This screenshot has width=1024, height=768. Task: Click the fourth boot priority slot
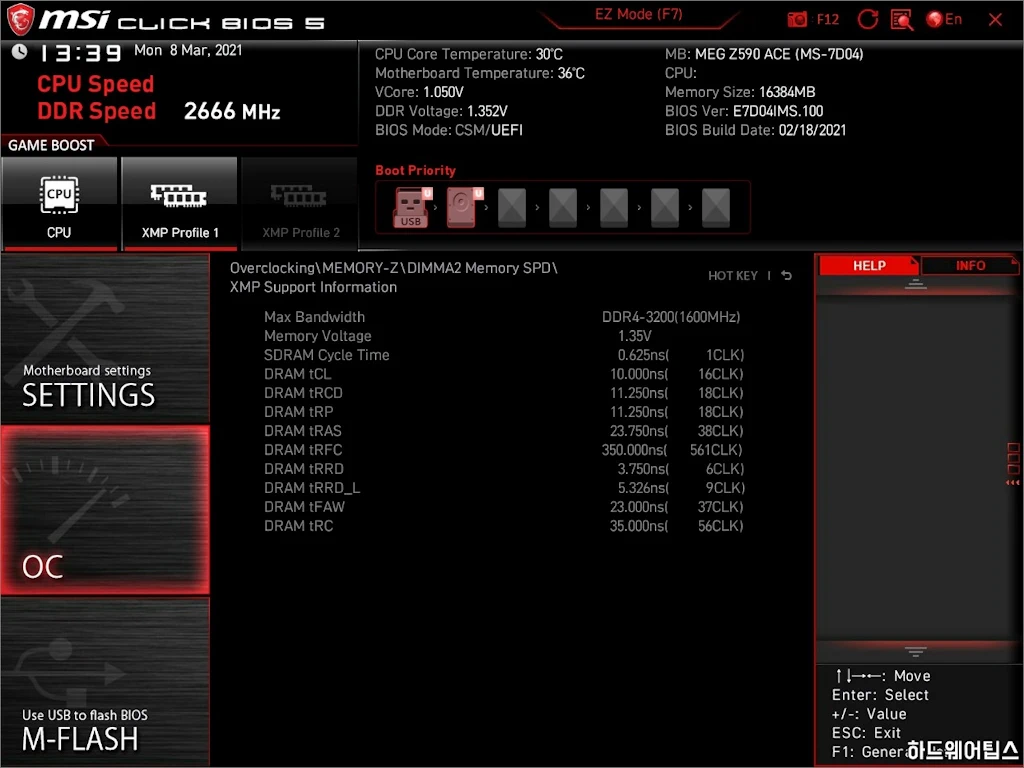pos(563,207)
